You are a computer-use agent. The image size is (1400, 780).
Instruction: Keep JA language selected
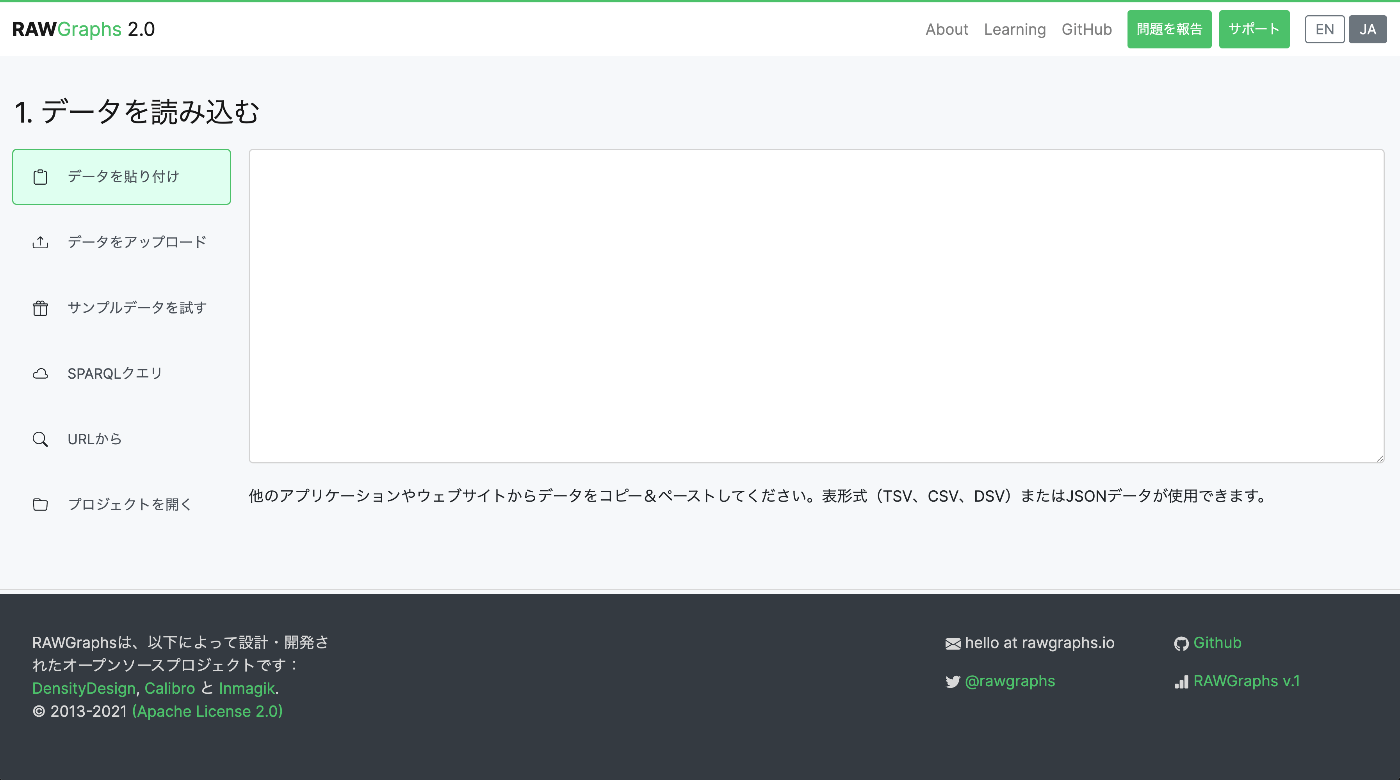tap(1367, 29)
